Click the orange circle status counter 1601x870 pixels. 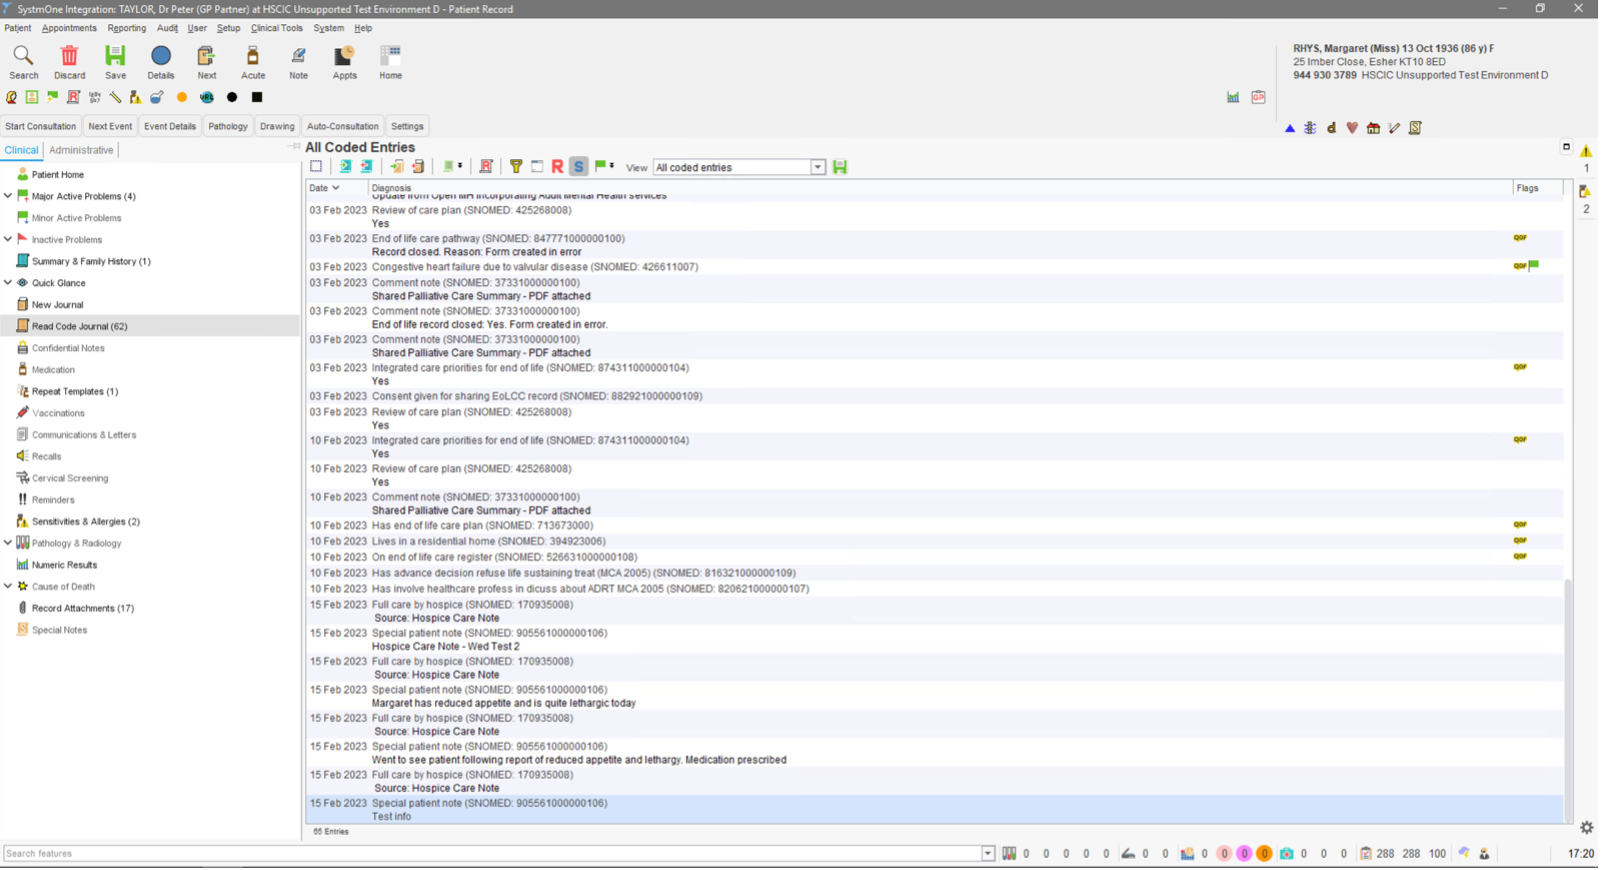pyautogui.click(x=1264, y=854)
